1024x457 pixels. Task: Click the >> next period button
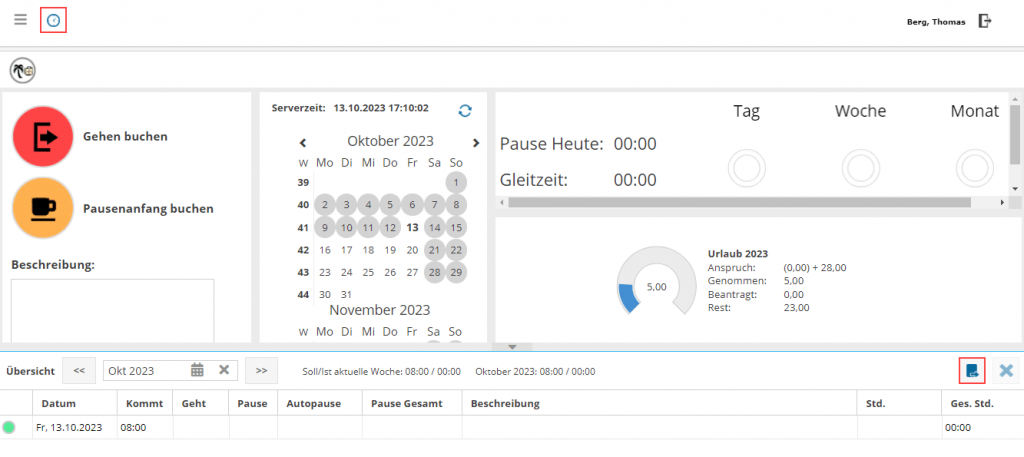[x=261, y=371]
